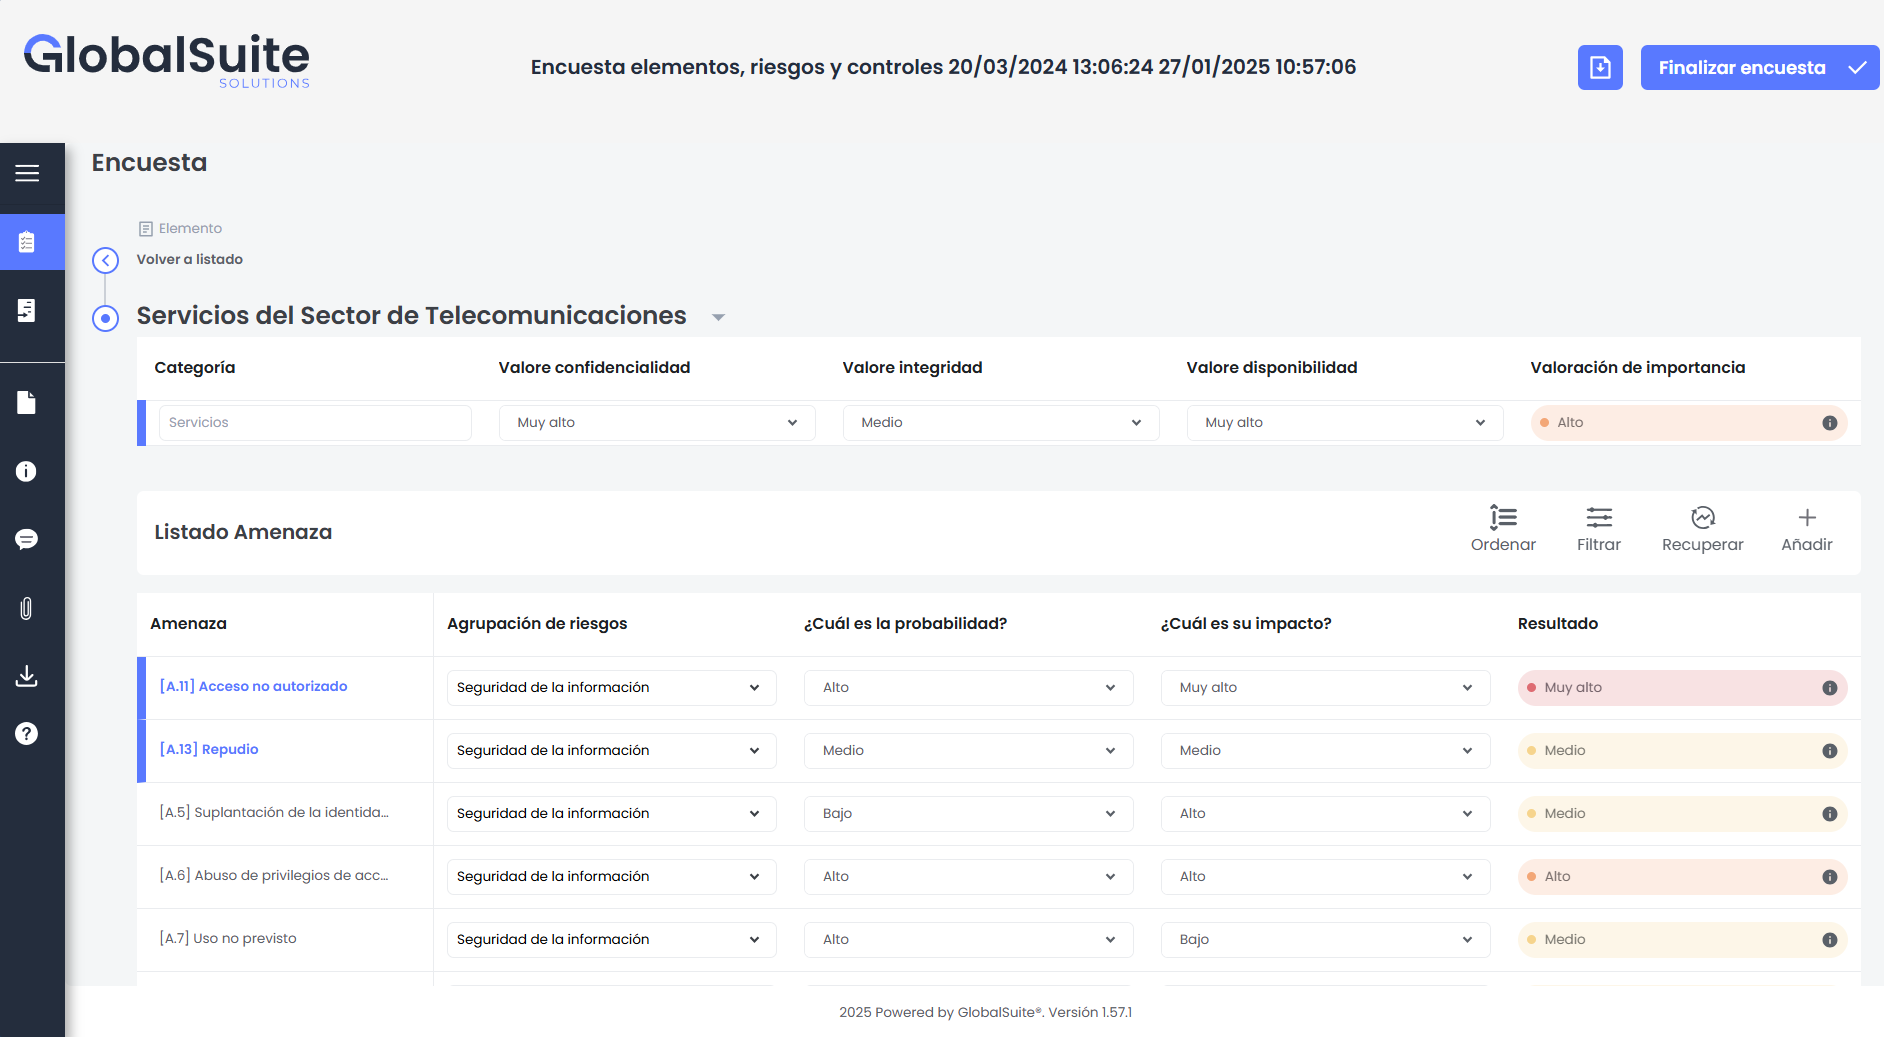Open Valore disponibilidad dropdown
Image resolution: width=1884 pixels, height=1037 pixels.
1345,422
